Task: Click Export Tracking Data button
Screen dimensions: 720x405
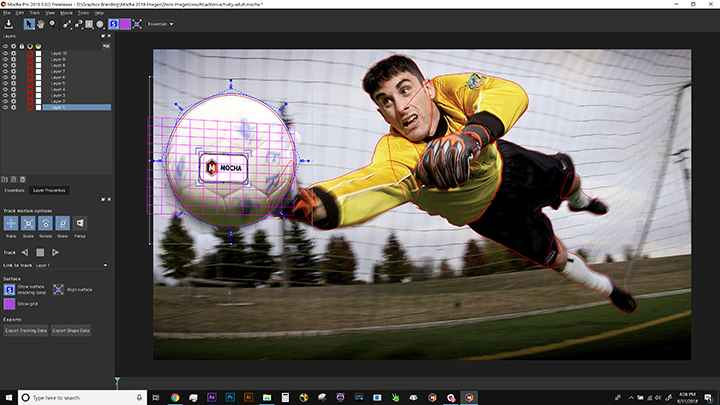Action: (25, 329)
